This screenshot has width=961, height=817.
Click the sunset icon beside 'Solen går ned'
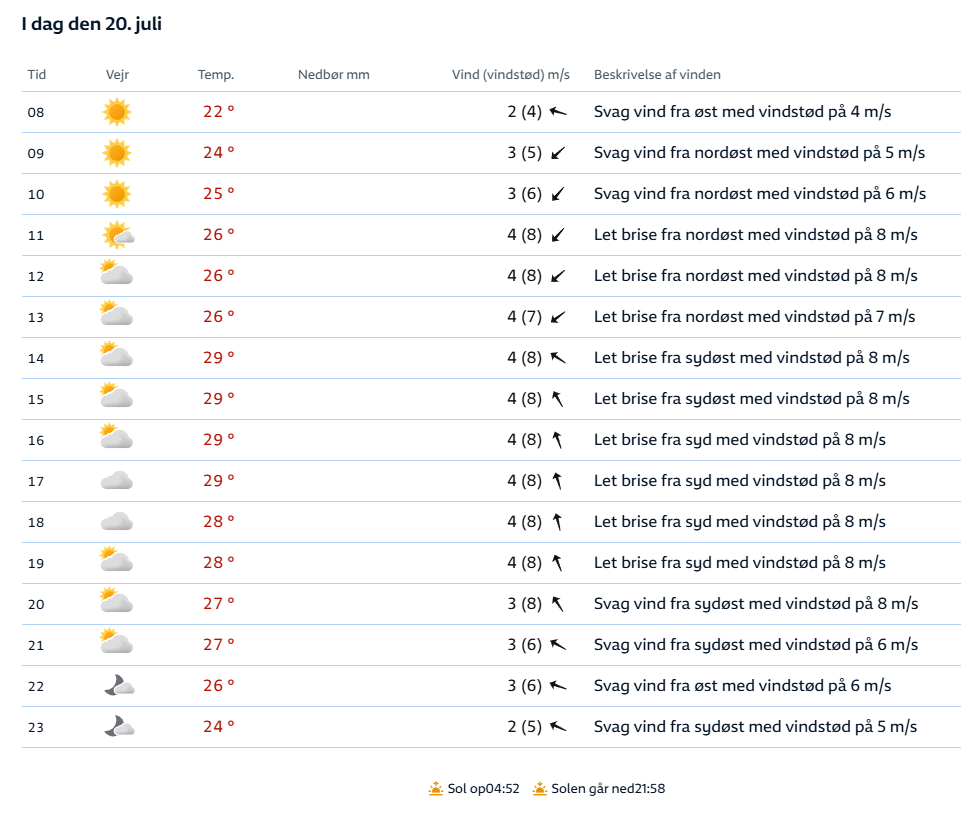540,789
